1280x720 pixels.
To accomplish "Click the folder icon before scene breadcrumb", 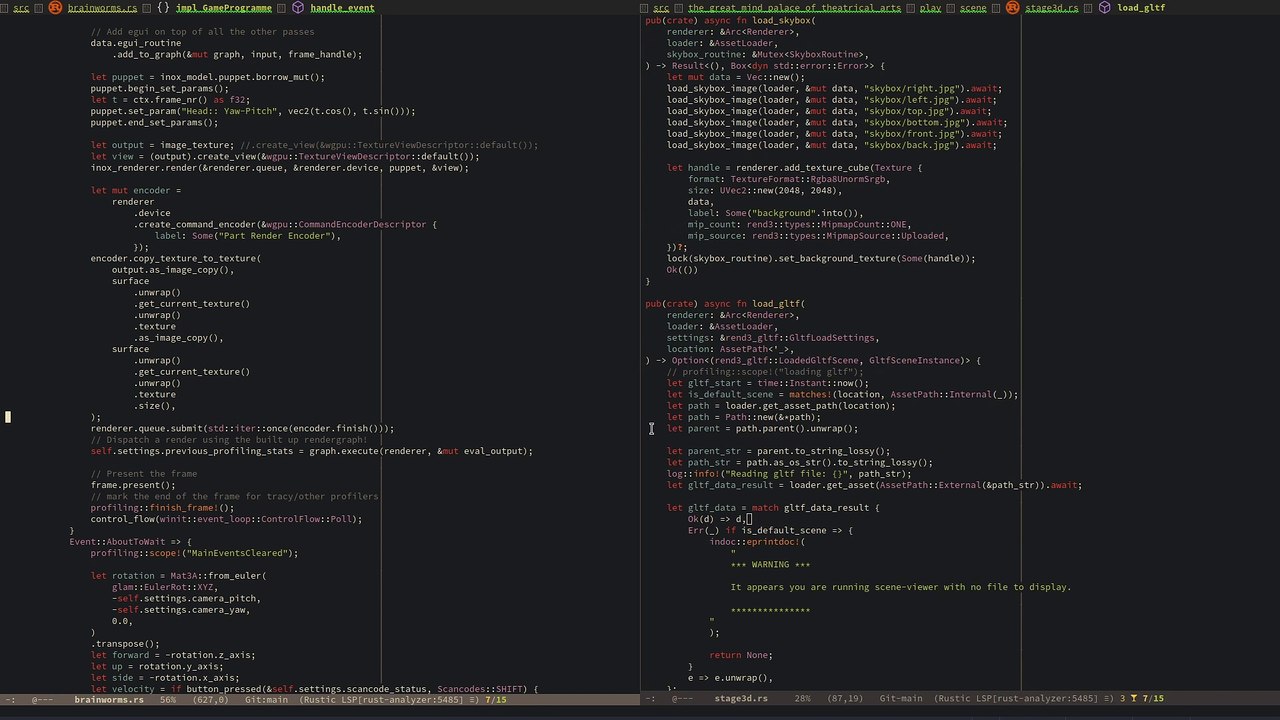I will pos(951,8).
